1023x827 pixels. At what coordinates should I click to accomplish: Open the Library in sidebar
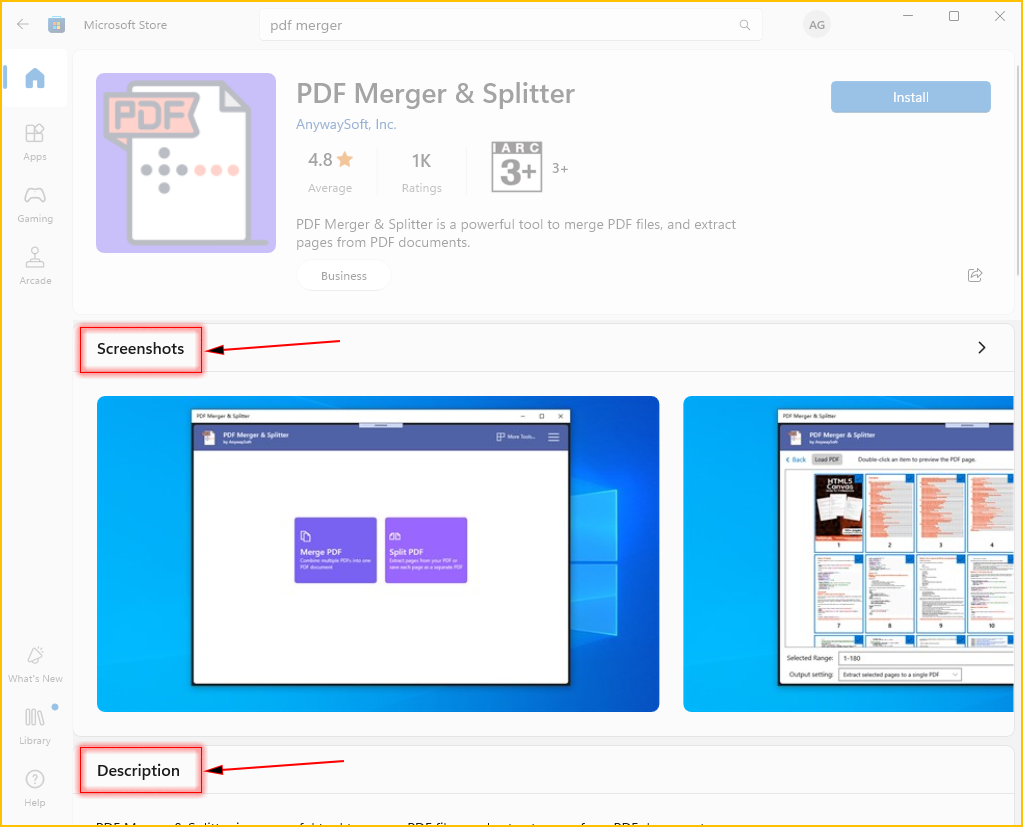[35, 725]
